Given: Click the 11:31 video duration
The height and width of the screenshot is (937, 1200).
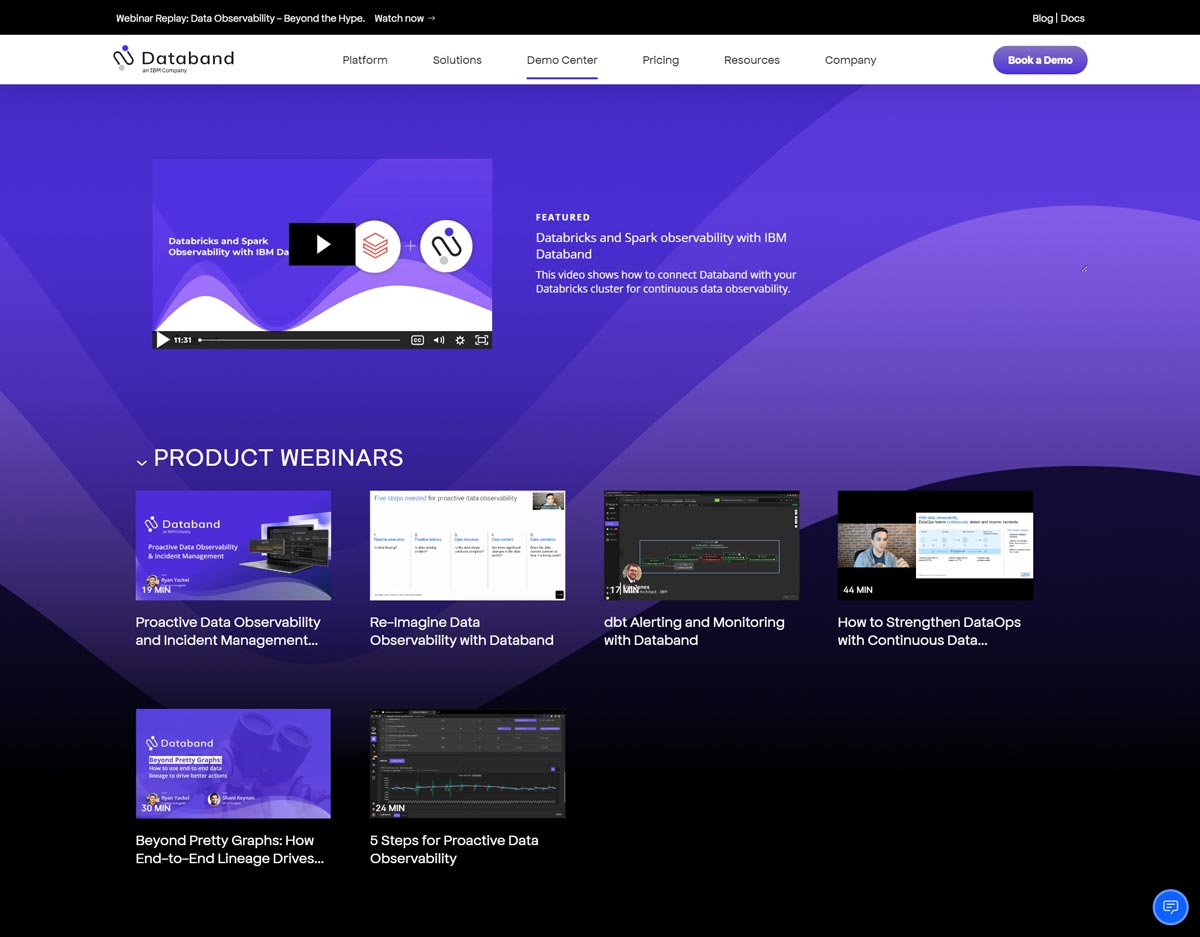Looking at the screenshot, I should pyautogui.click(x=182, y=340).
